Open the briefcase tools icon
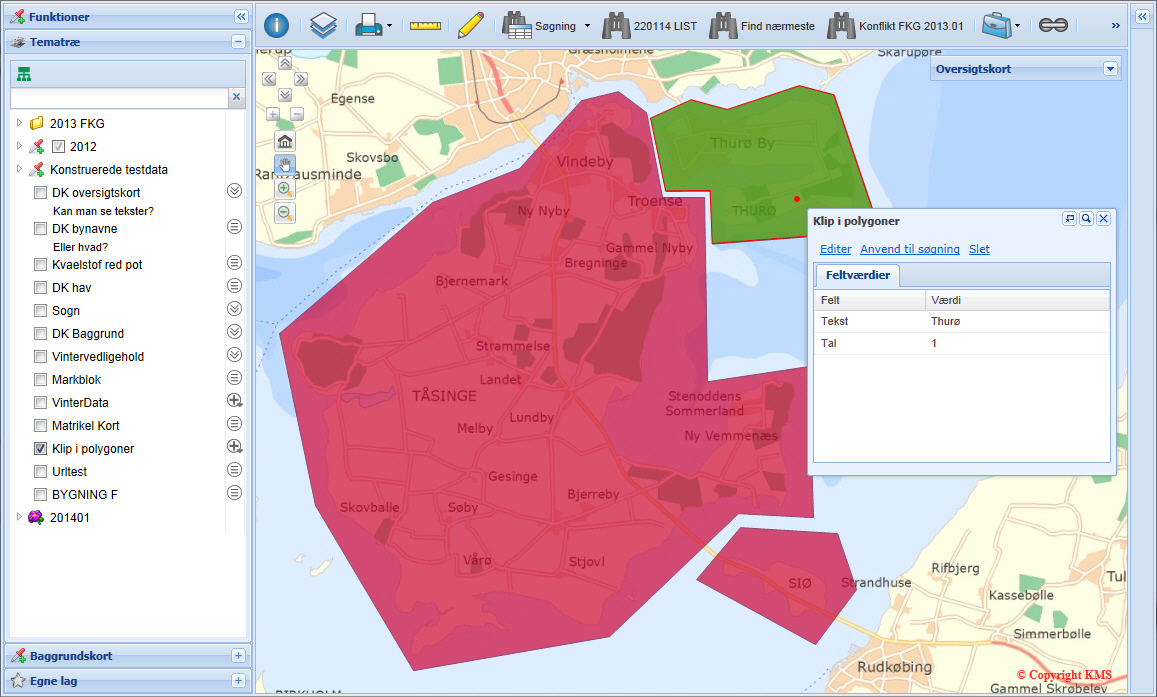 coord(996,26)
